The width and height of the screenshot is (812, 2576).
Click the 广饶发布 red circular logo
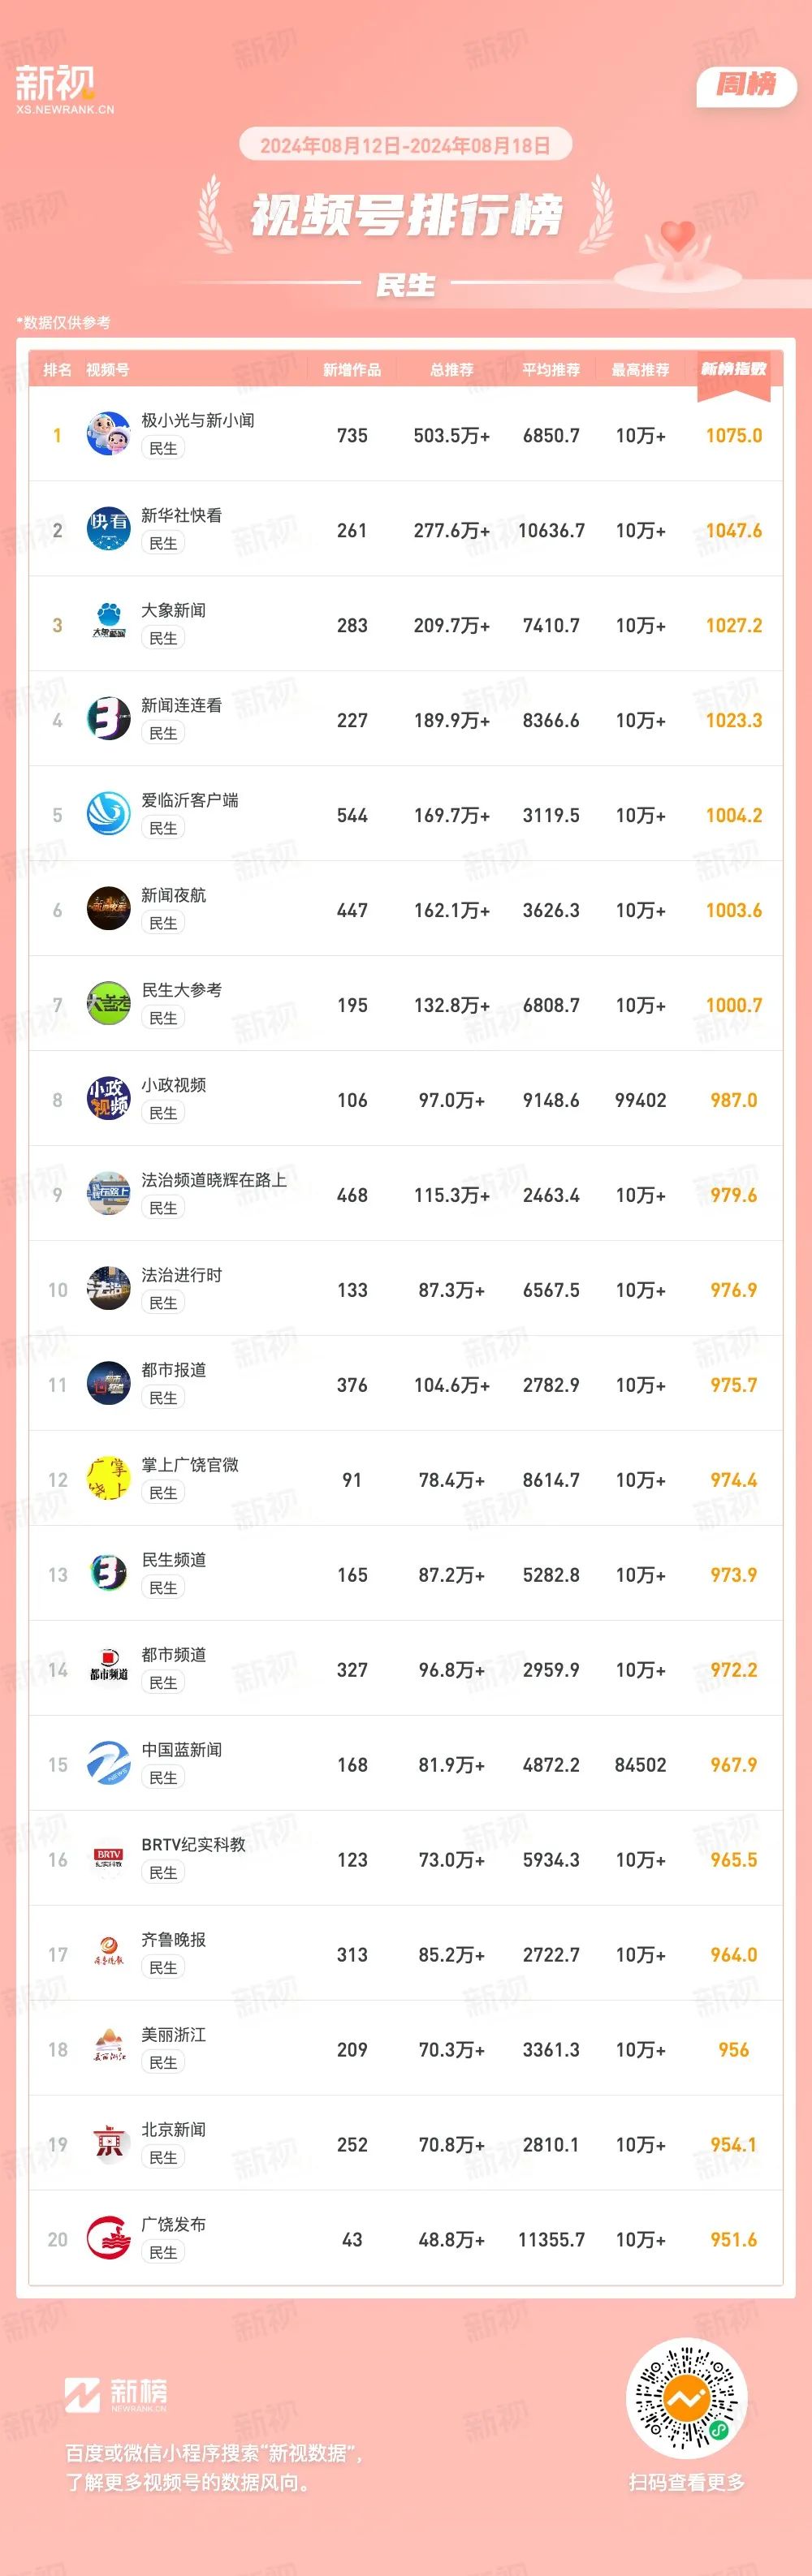click(108, 2239)
